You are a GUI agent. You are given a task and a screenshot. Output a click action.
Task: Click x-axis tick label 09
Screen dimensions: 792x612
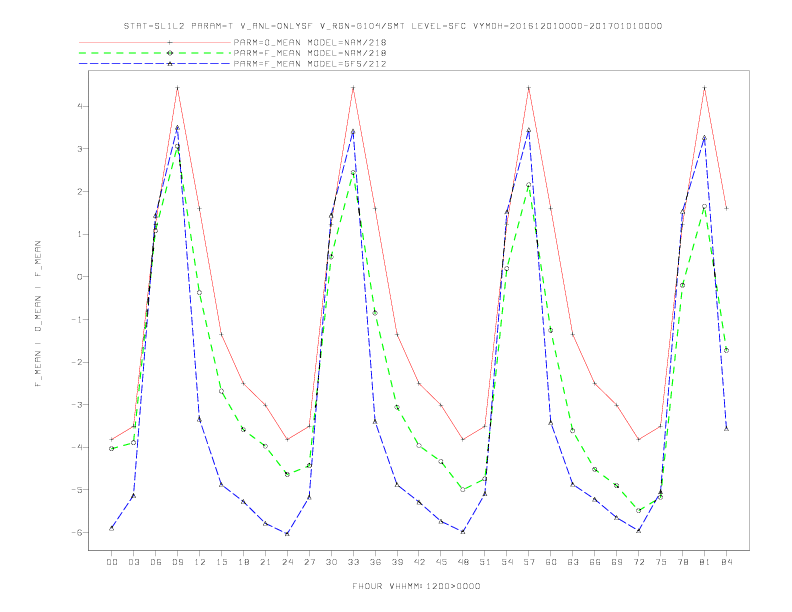[177, 562]
